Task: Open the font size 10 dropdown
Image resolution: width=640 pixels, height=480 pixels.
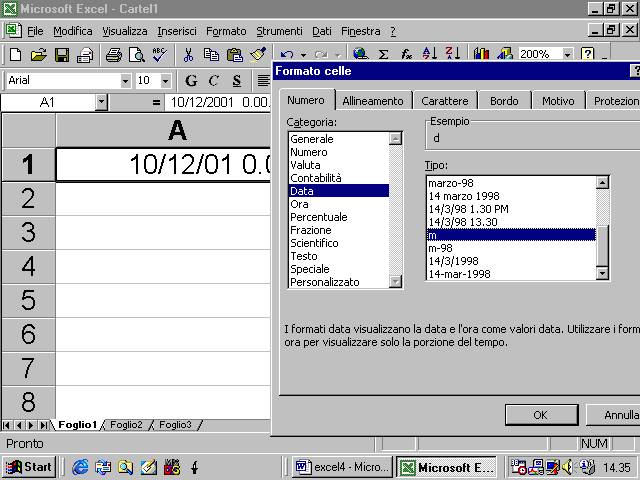Action: [x=165, y=81]
